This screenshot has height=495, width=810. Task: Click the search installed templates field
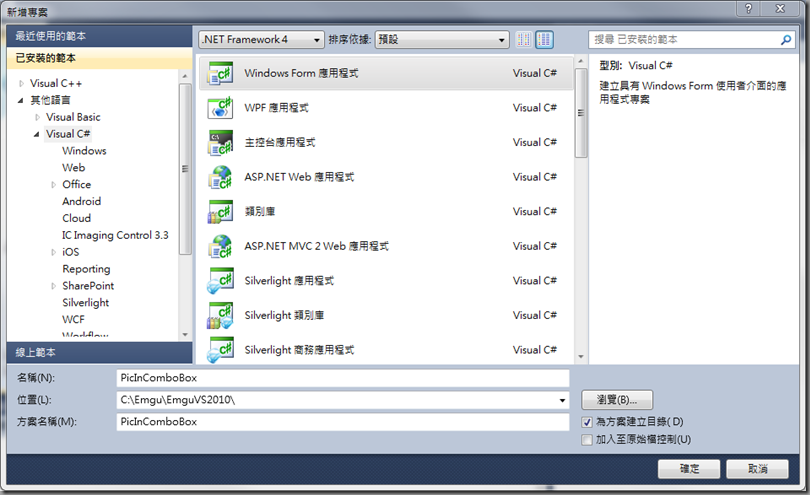point(684,40)
